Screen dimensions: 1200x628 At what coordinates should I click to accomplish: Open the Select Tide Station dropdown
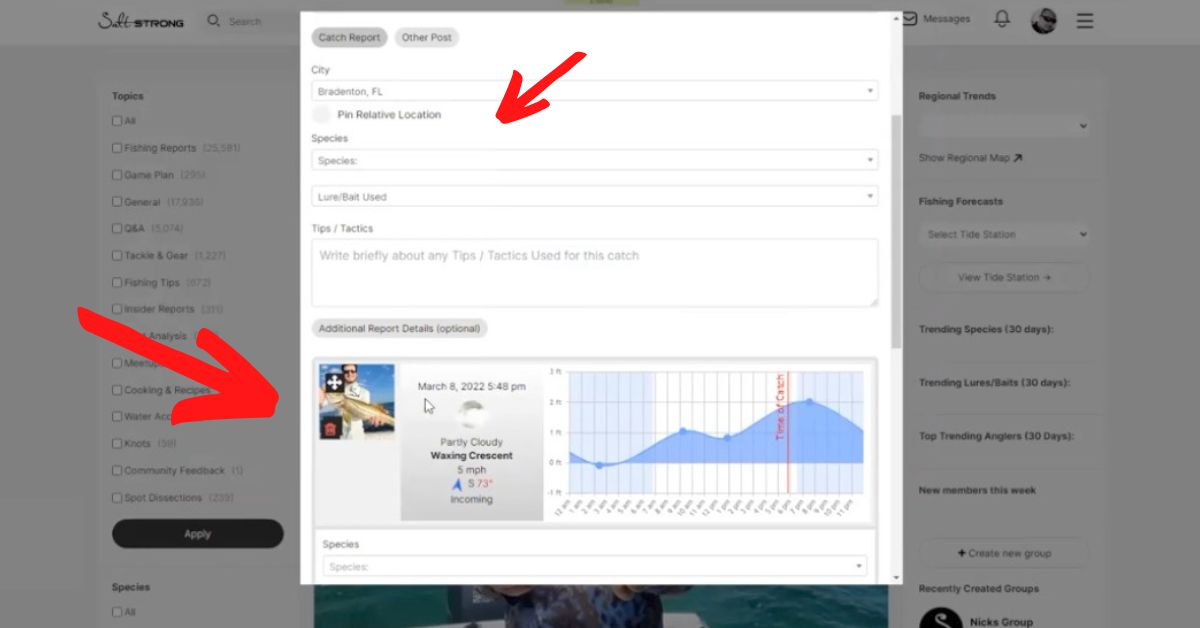click(1003, 235)
